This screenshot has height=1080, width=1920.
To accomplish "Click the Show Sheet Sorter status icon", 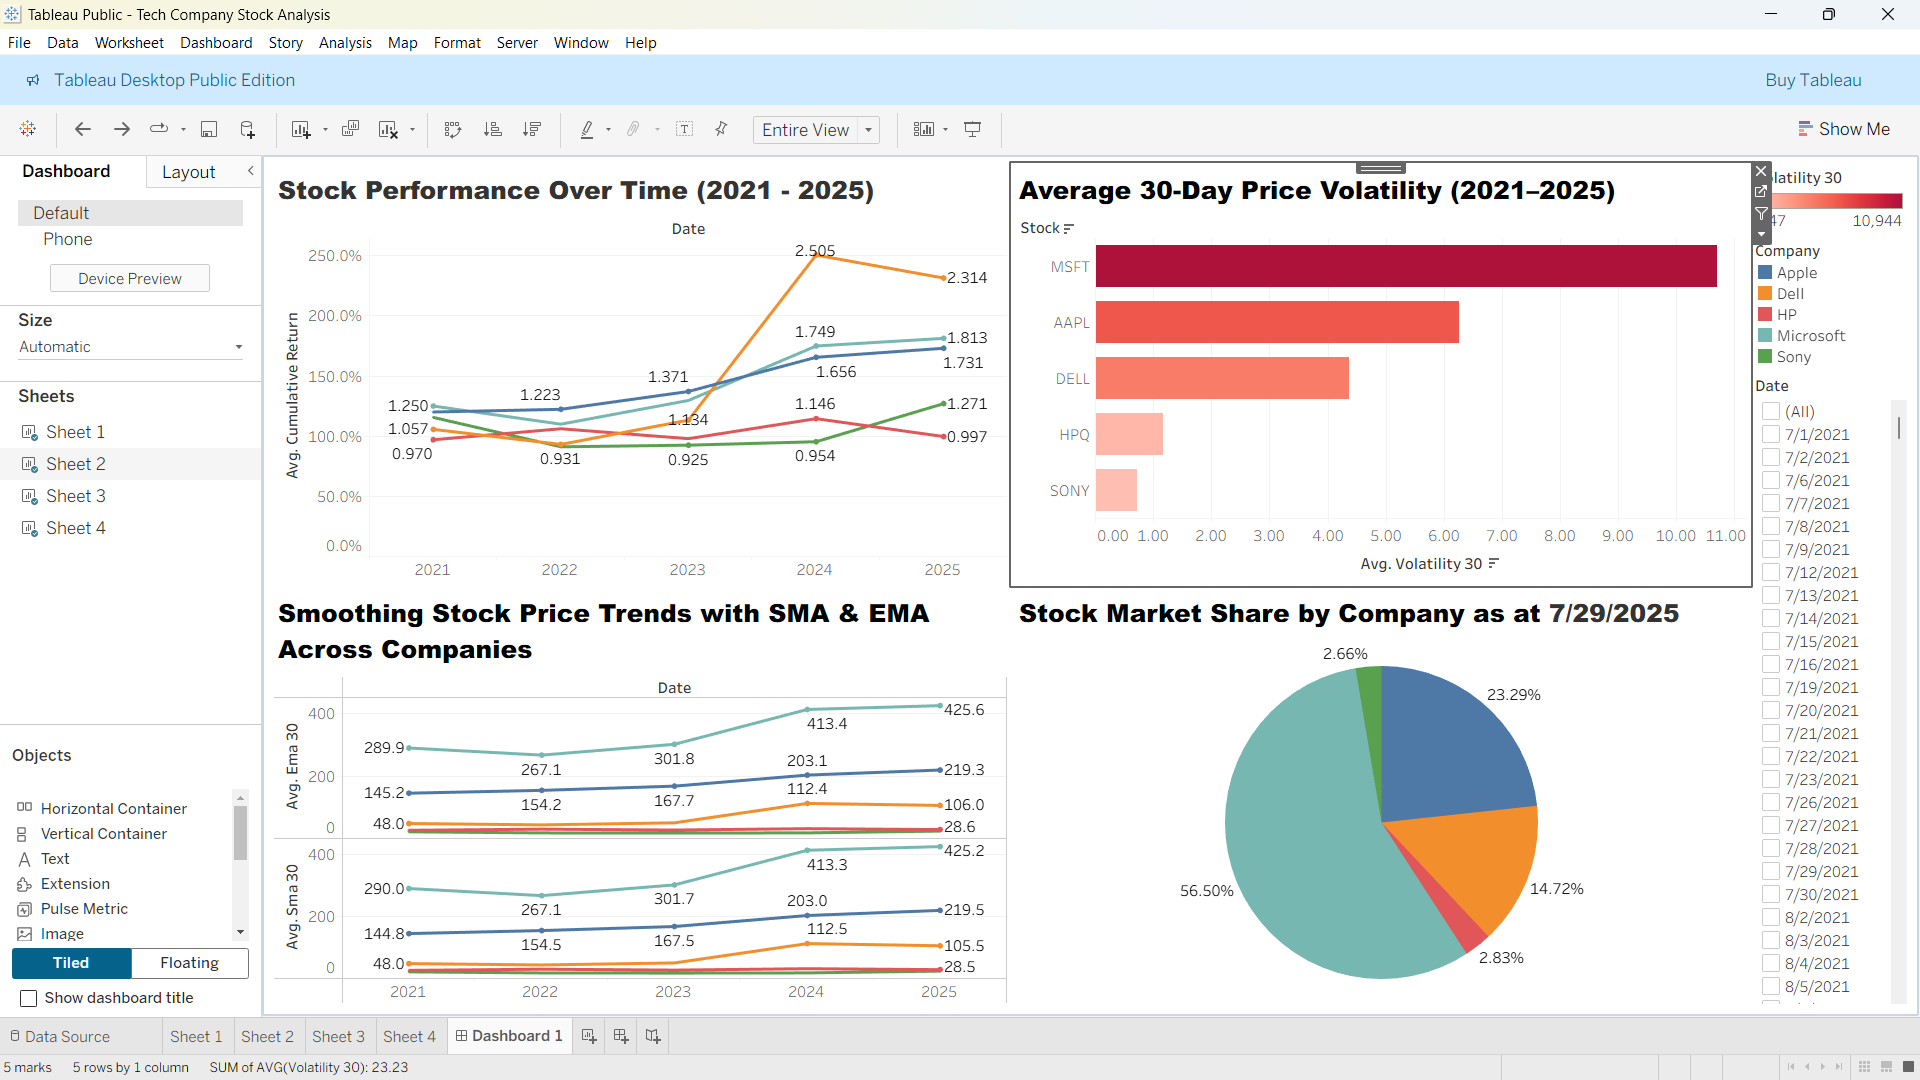I will point(1864,1067).
